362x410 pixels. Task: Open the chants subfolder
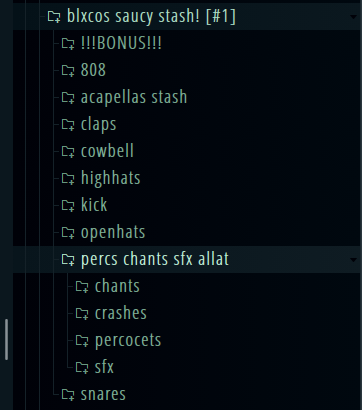point(117,286)
